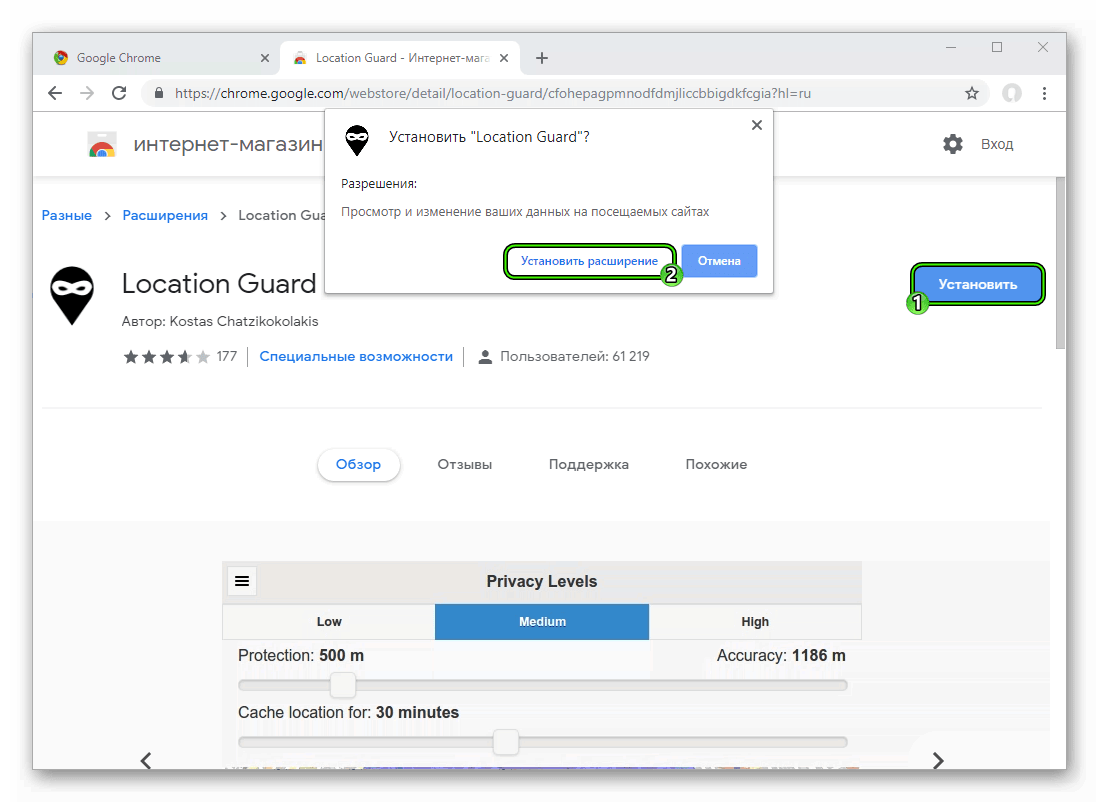The width and height of the screenshot is (1099, 802).
Task: Click the Chrome Web Store rainbow logo
Action: click(x=102, y=144)
